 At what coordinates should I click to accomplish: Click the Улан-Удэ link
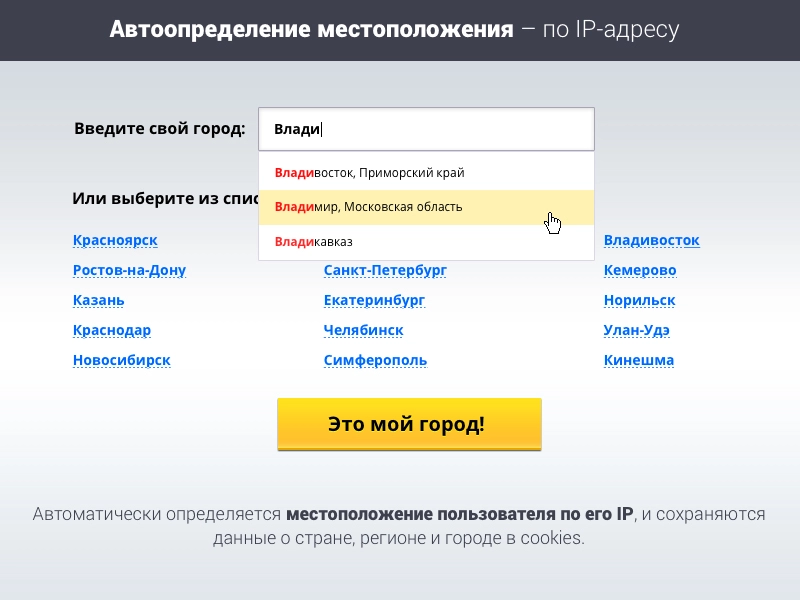[x=637, y=330]
